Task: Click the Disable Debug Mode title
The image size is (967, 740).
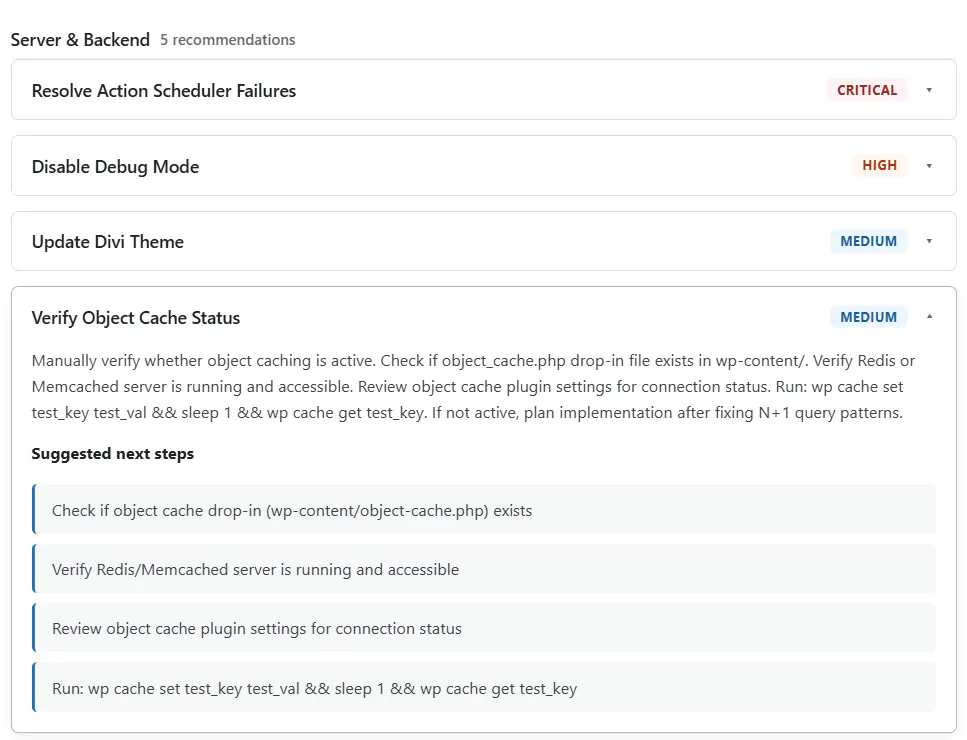Action: point(115,166)
